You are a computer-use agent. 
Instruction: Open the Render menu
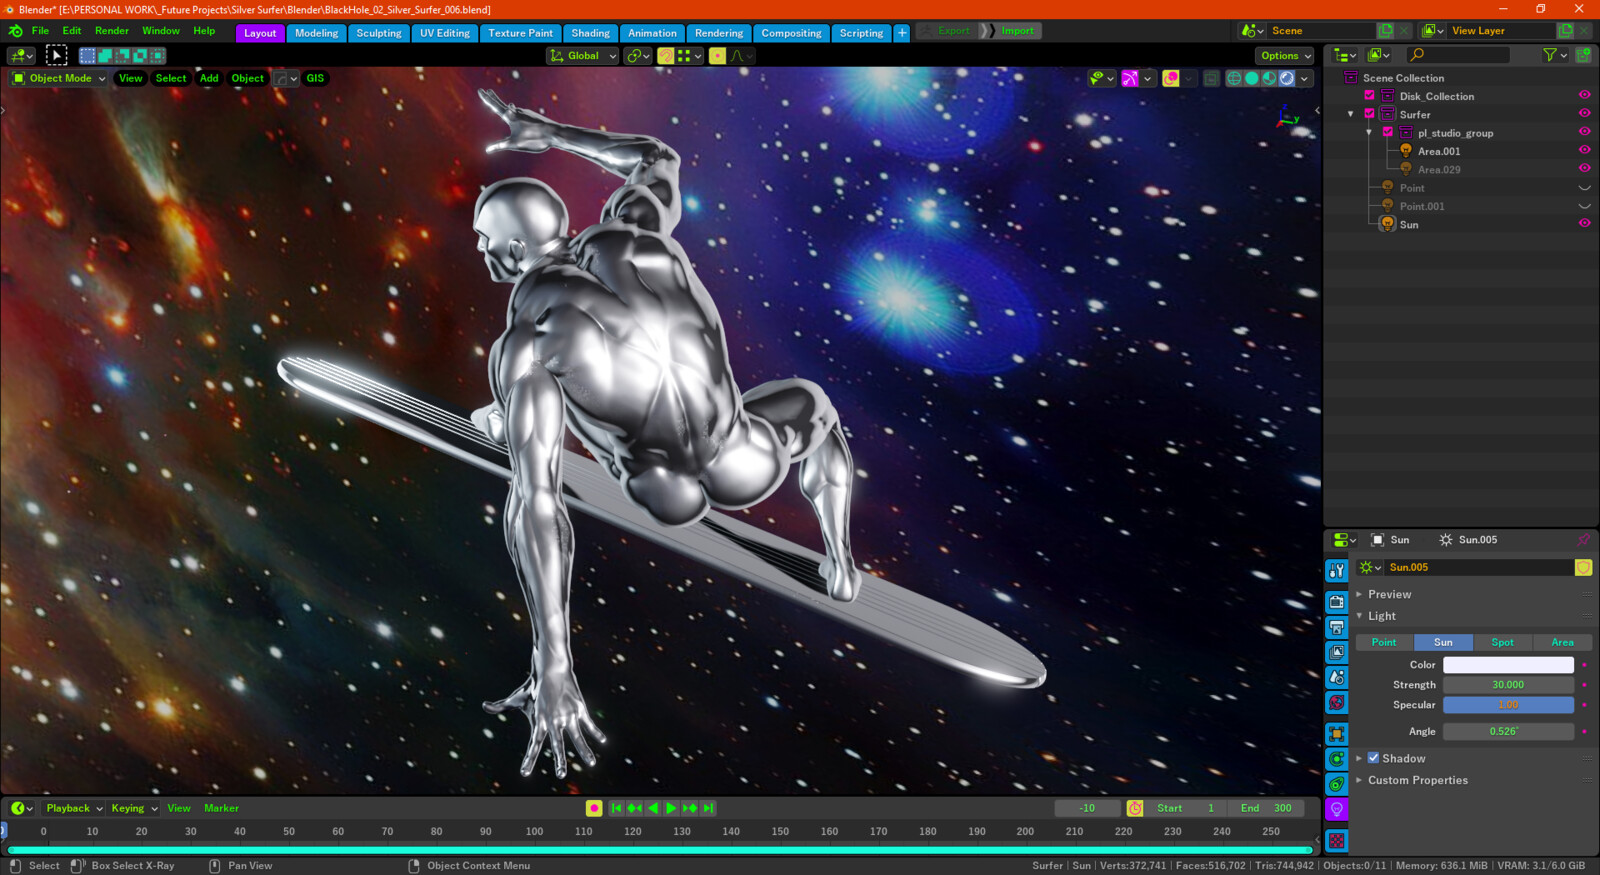(112, 31)
